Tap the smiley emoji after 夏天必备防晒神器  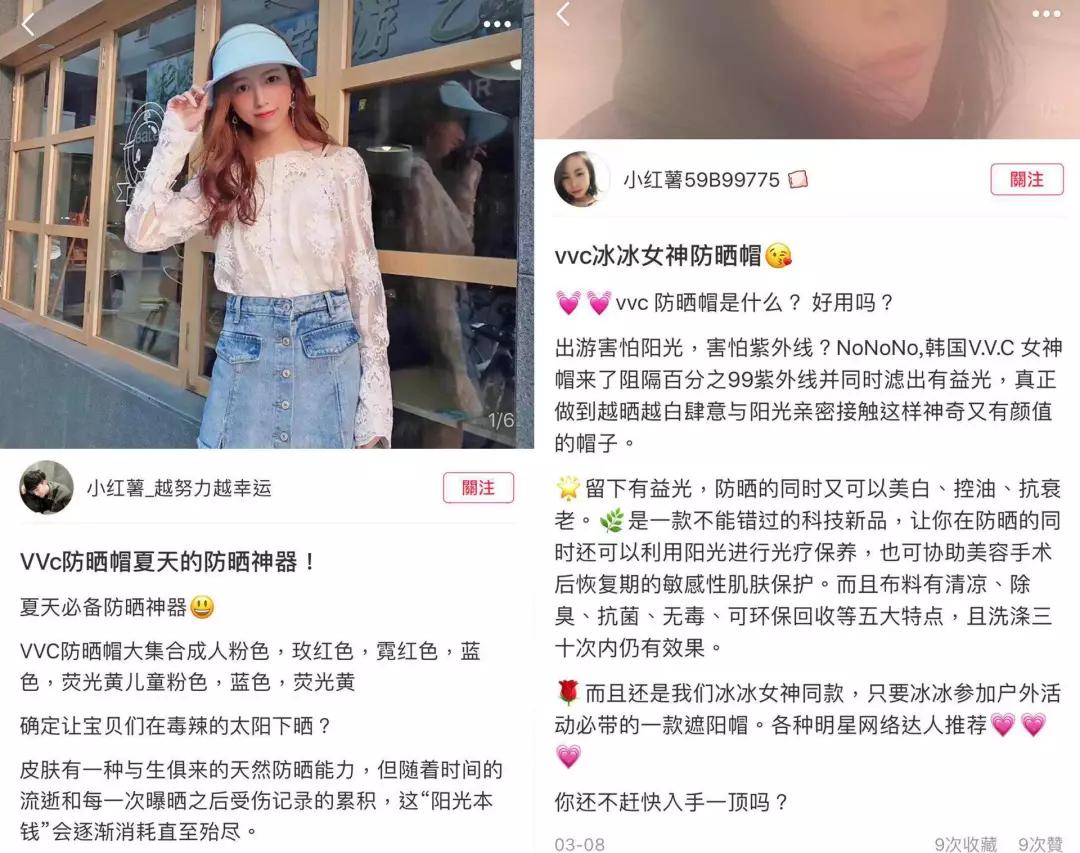(202, 607)
